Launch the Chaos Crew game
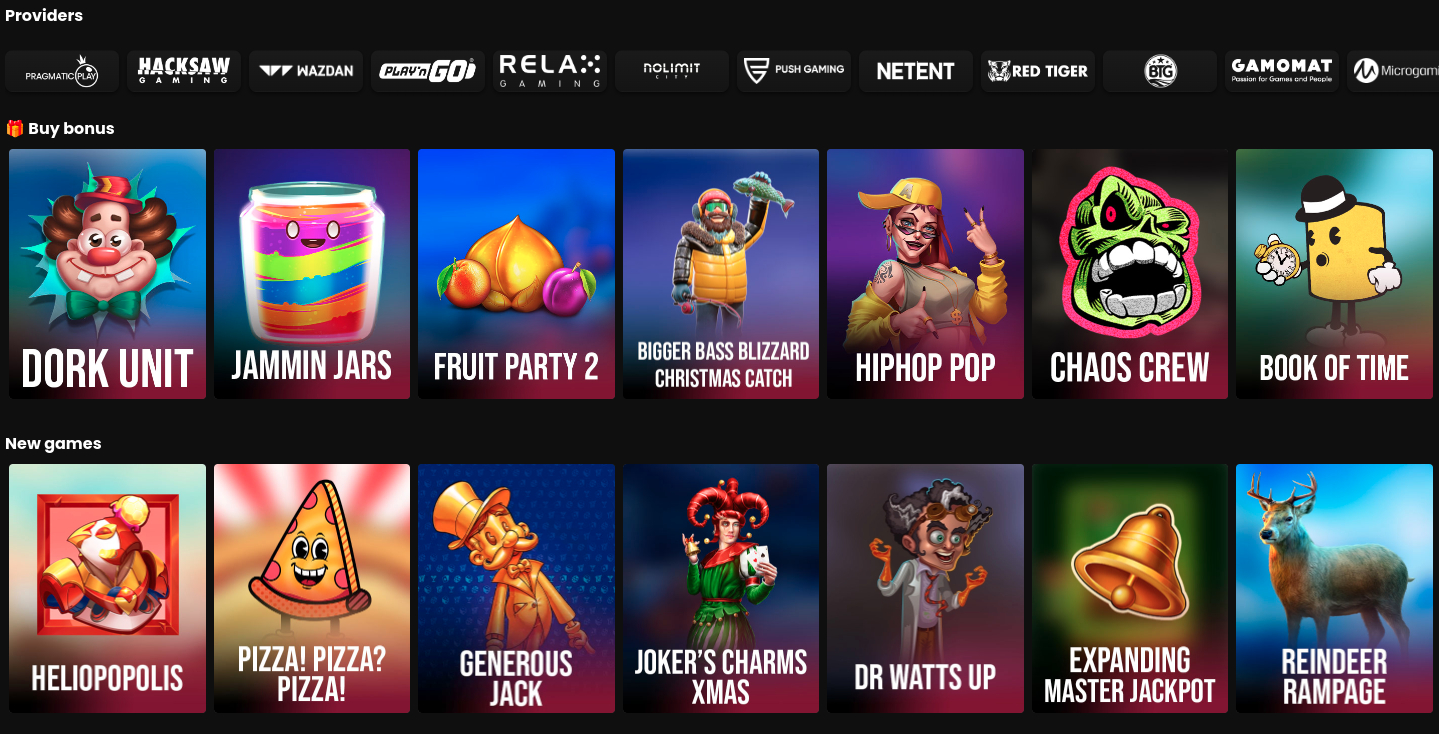This screenshot has height=734, width=1439. tap(1130, 274)
